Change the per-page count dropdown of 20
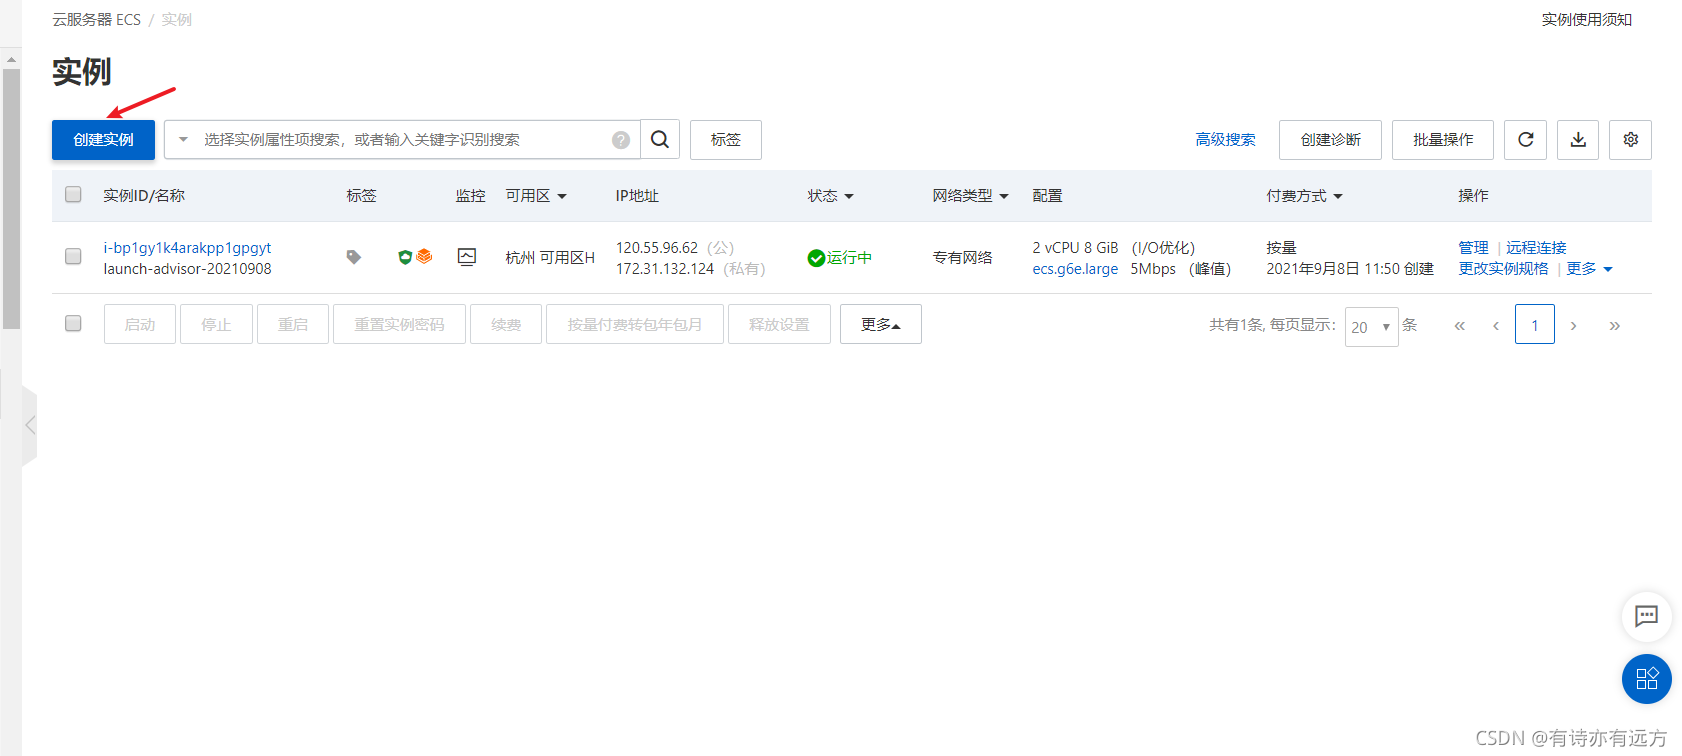This screenshot has height=756, width=1682. point(1372,327)
